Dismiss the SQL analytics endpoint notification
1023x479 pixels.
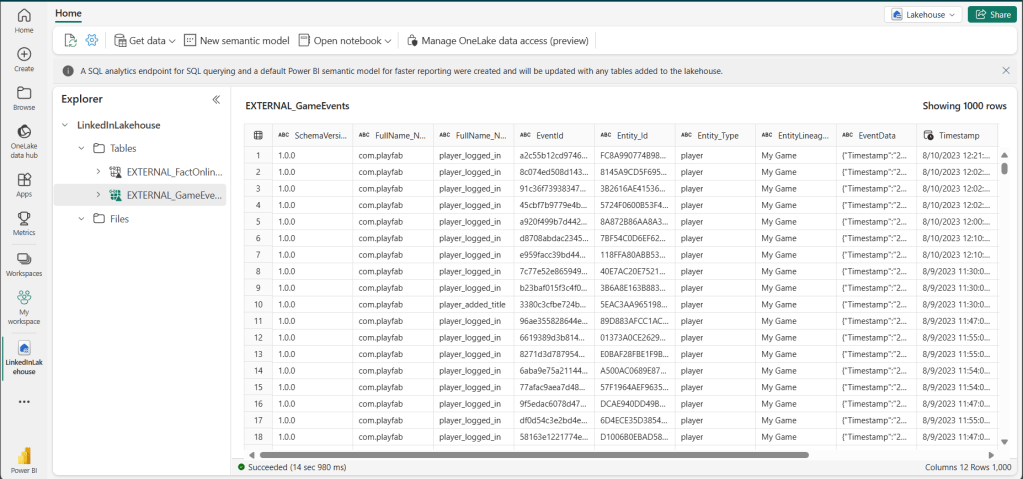click(x=1005, y=71)
